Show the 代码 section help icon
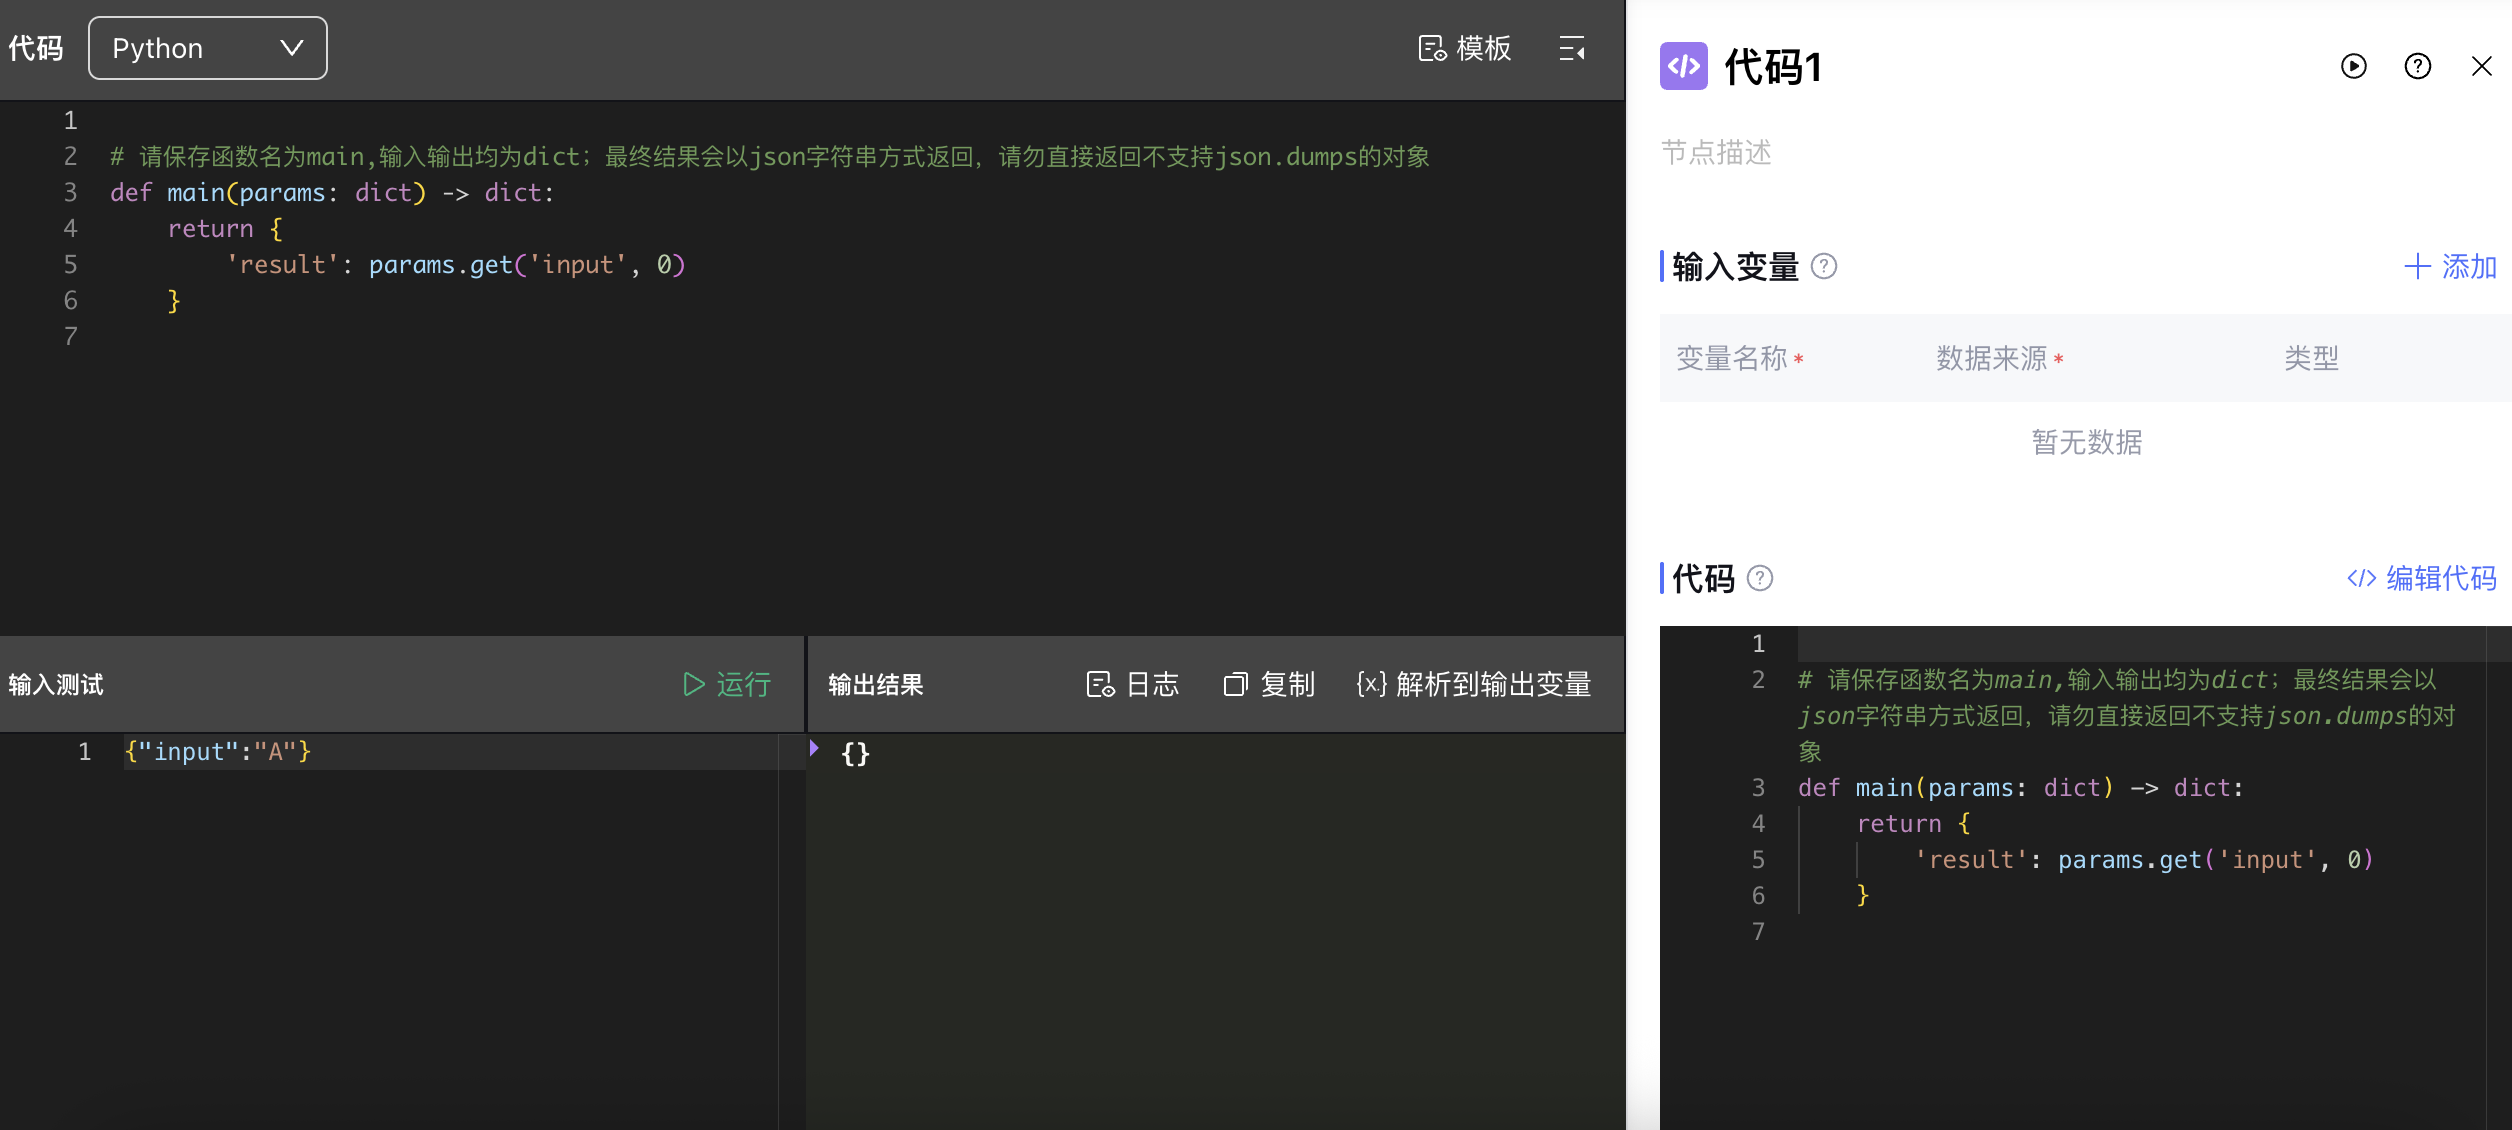Image resolution: width=2512 pixels, height=1130 pixels. click(1760, 579)
